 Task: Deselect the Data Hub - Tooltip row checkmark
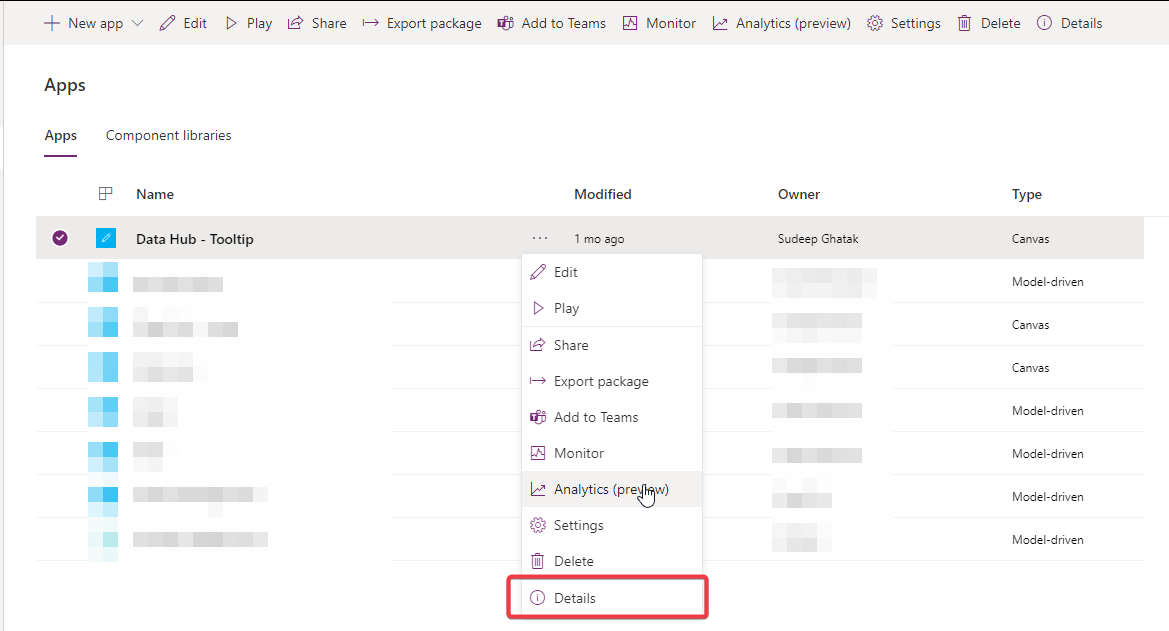point(60,238)
